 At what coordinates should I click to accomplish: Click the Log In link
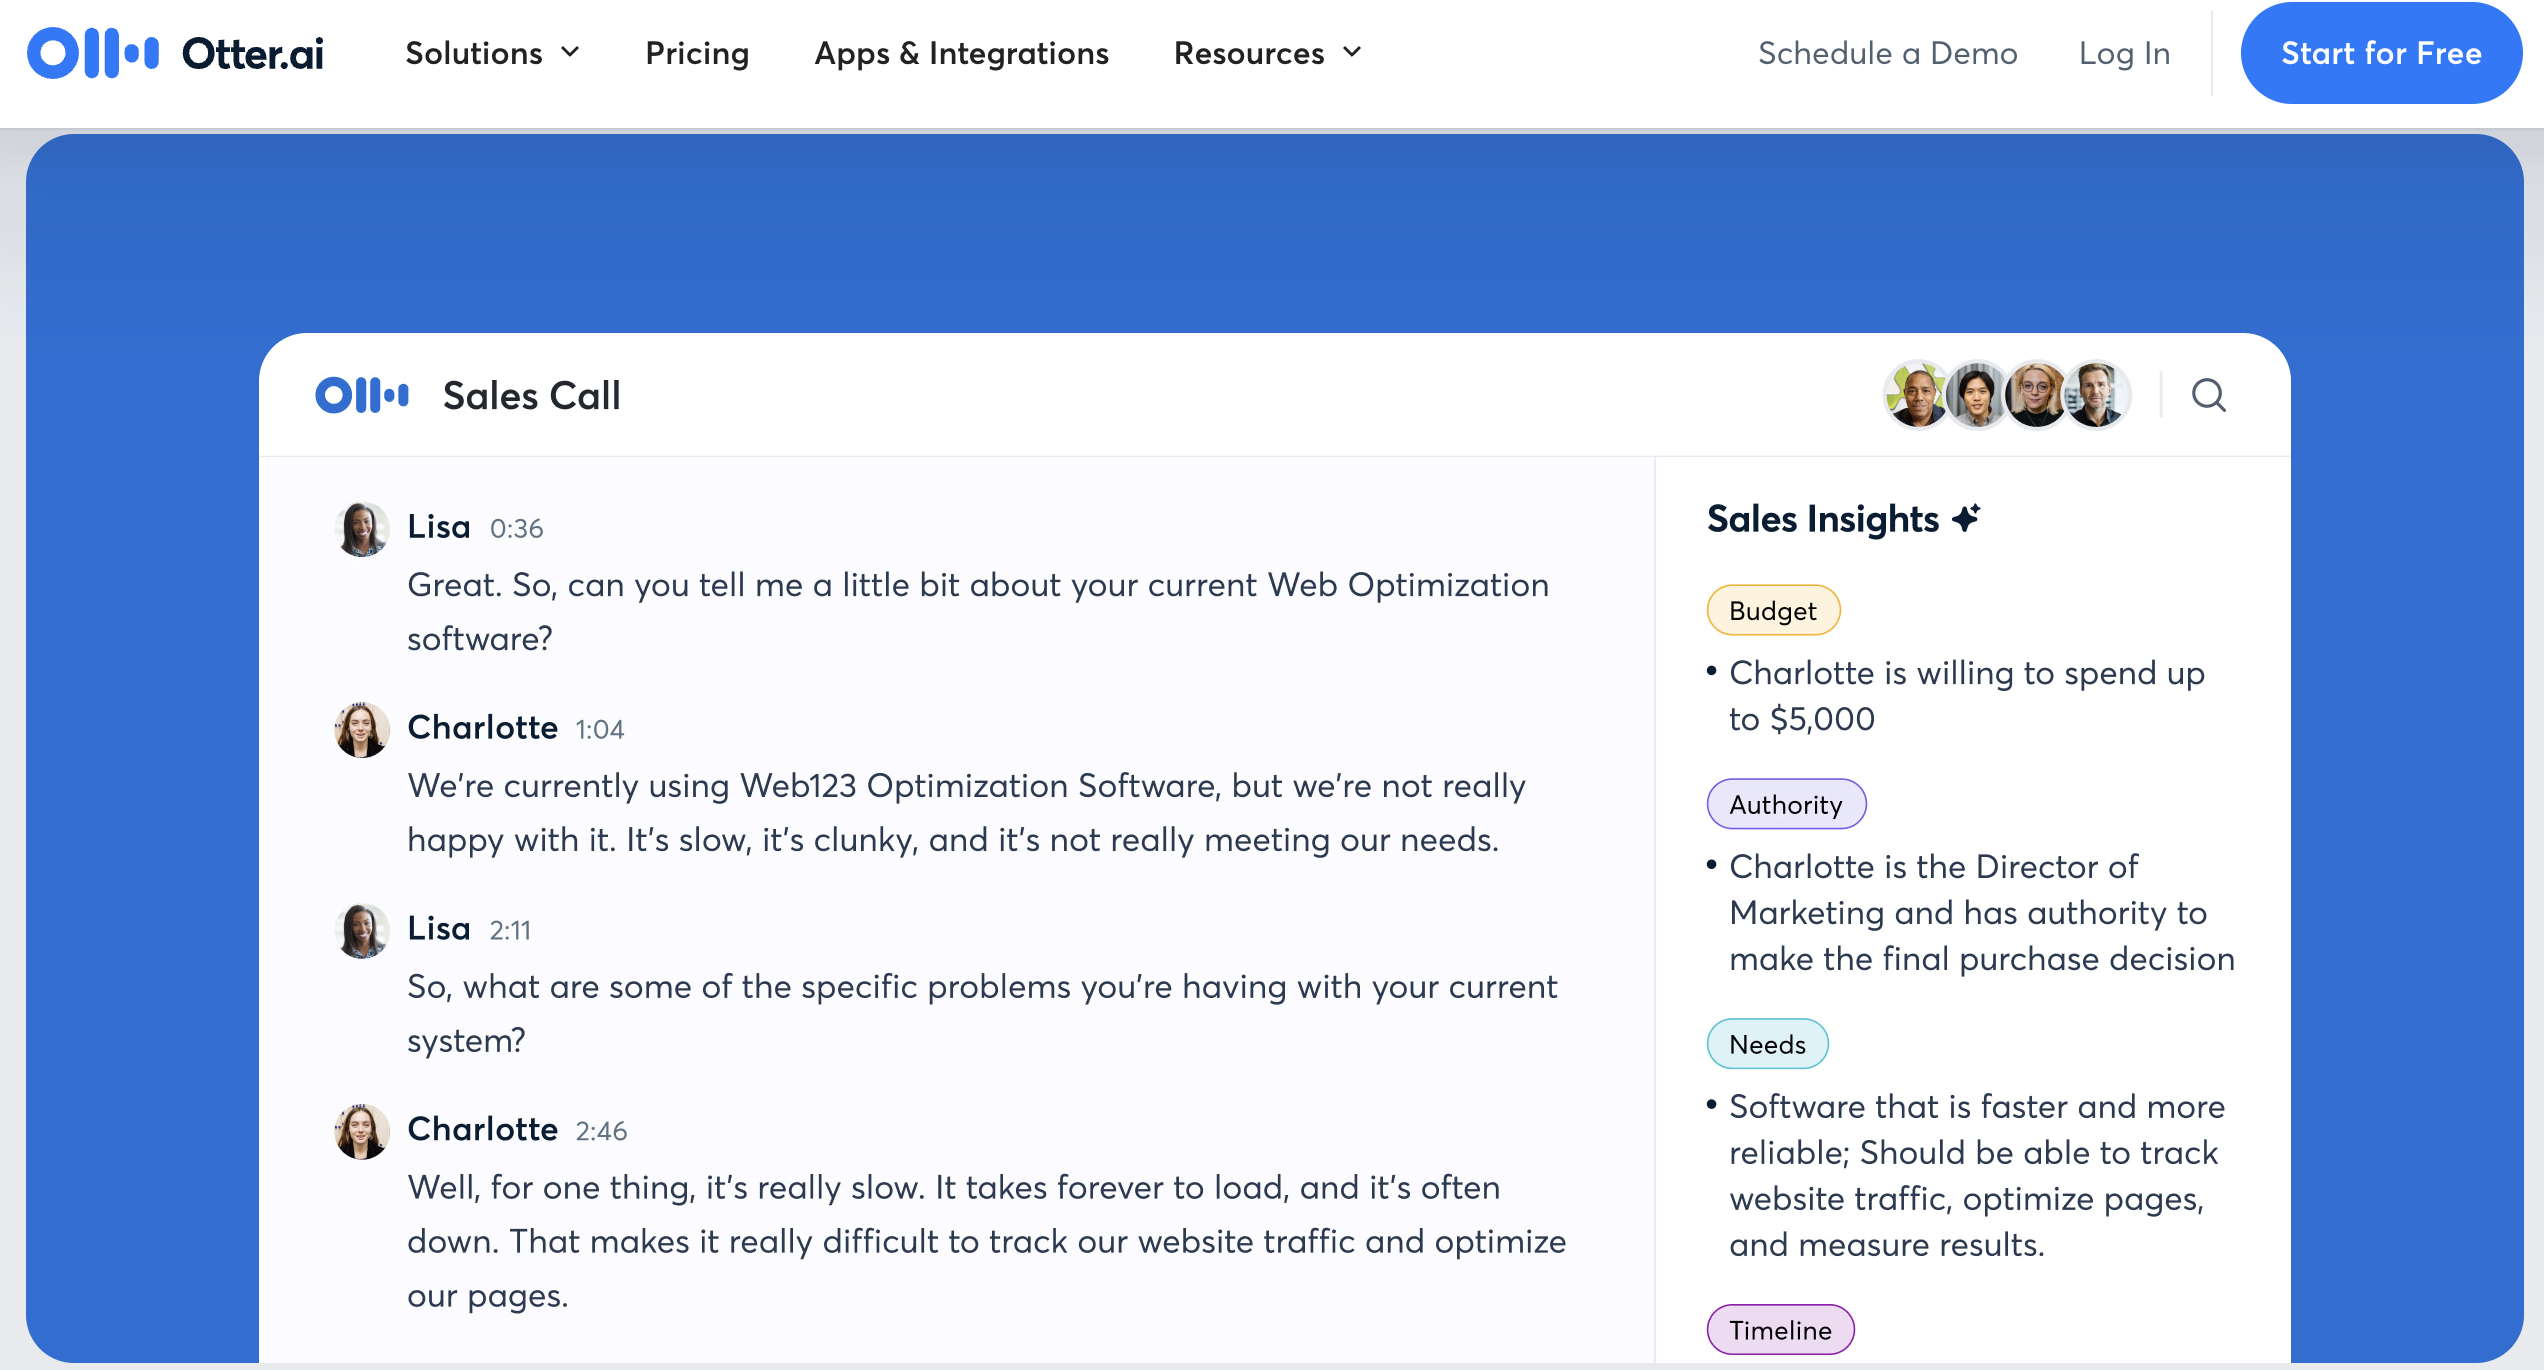point(2124,53)
